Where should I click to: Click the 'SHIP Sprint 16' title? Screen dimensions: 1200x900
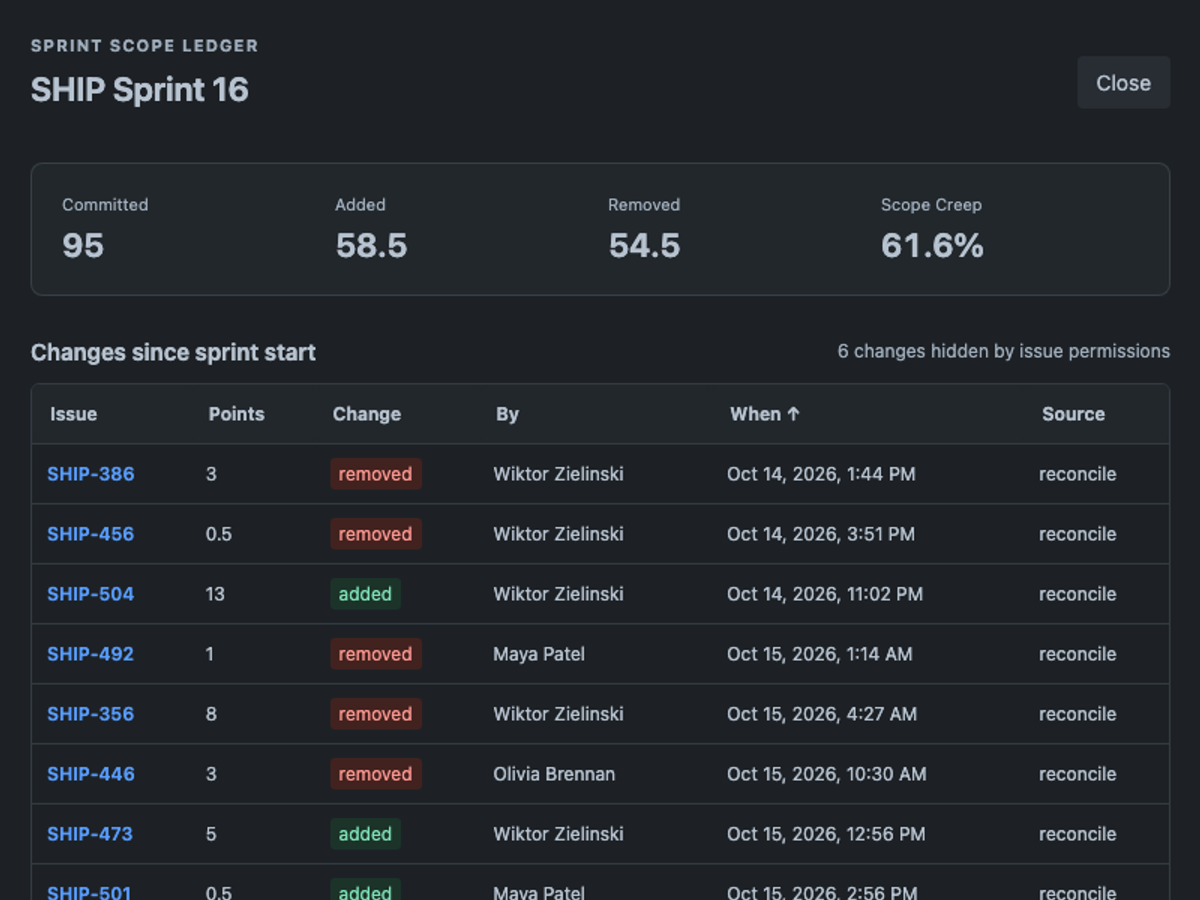click(x=140, y=89)
